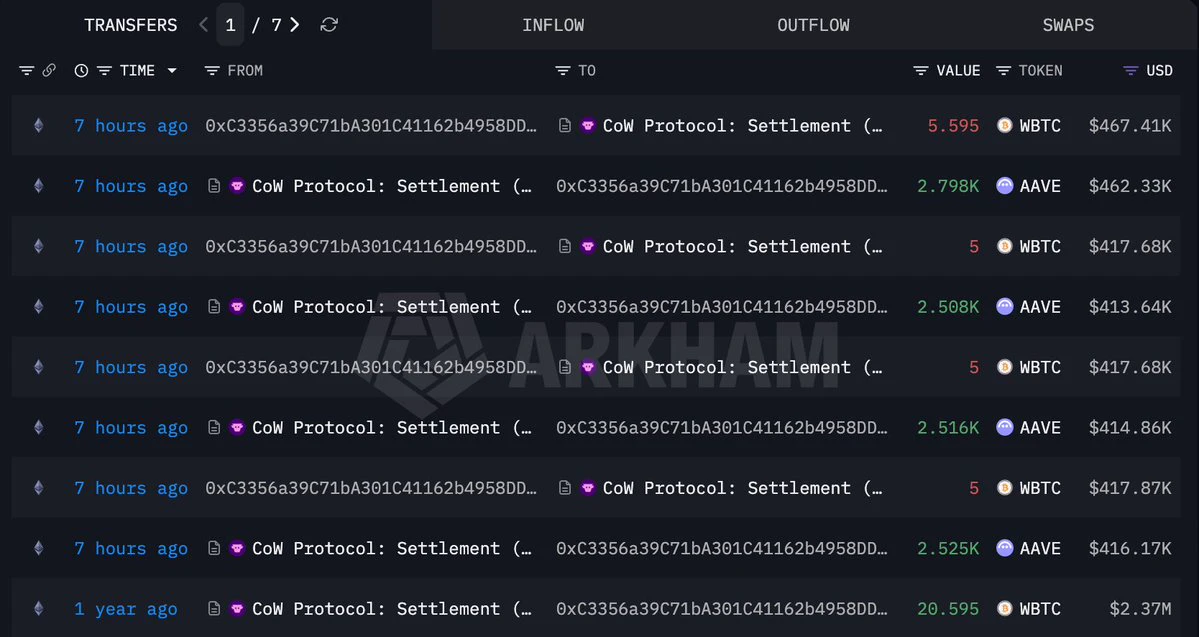
Task: Click Ethereum icon in the $462.33K row
Action: (38, 186)
